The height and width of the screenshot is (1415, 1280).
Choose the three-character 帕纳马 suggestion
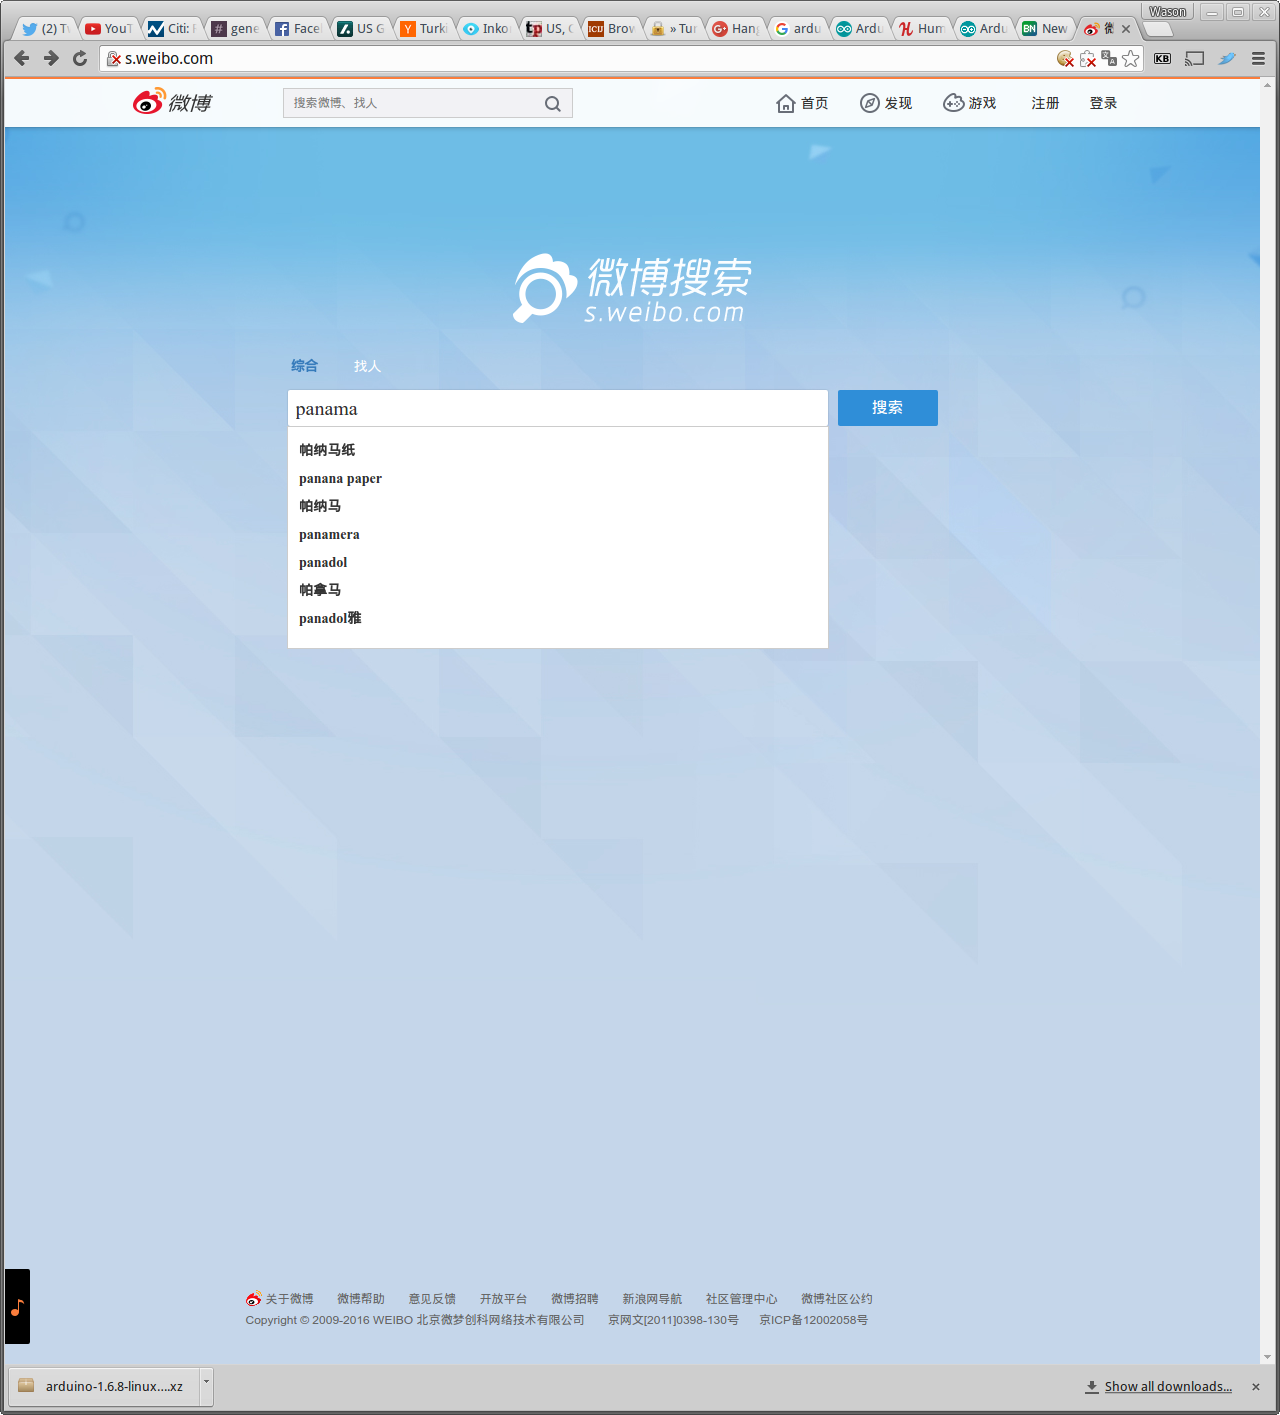[558, 506]
